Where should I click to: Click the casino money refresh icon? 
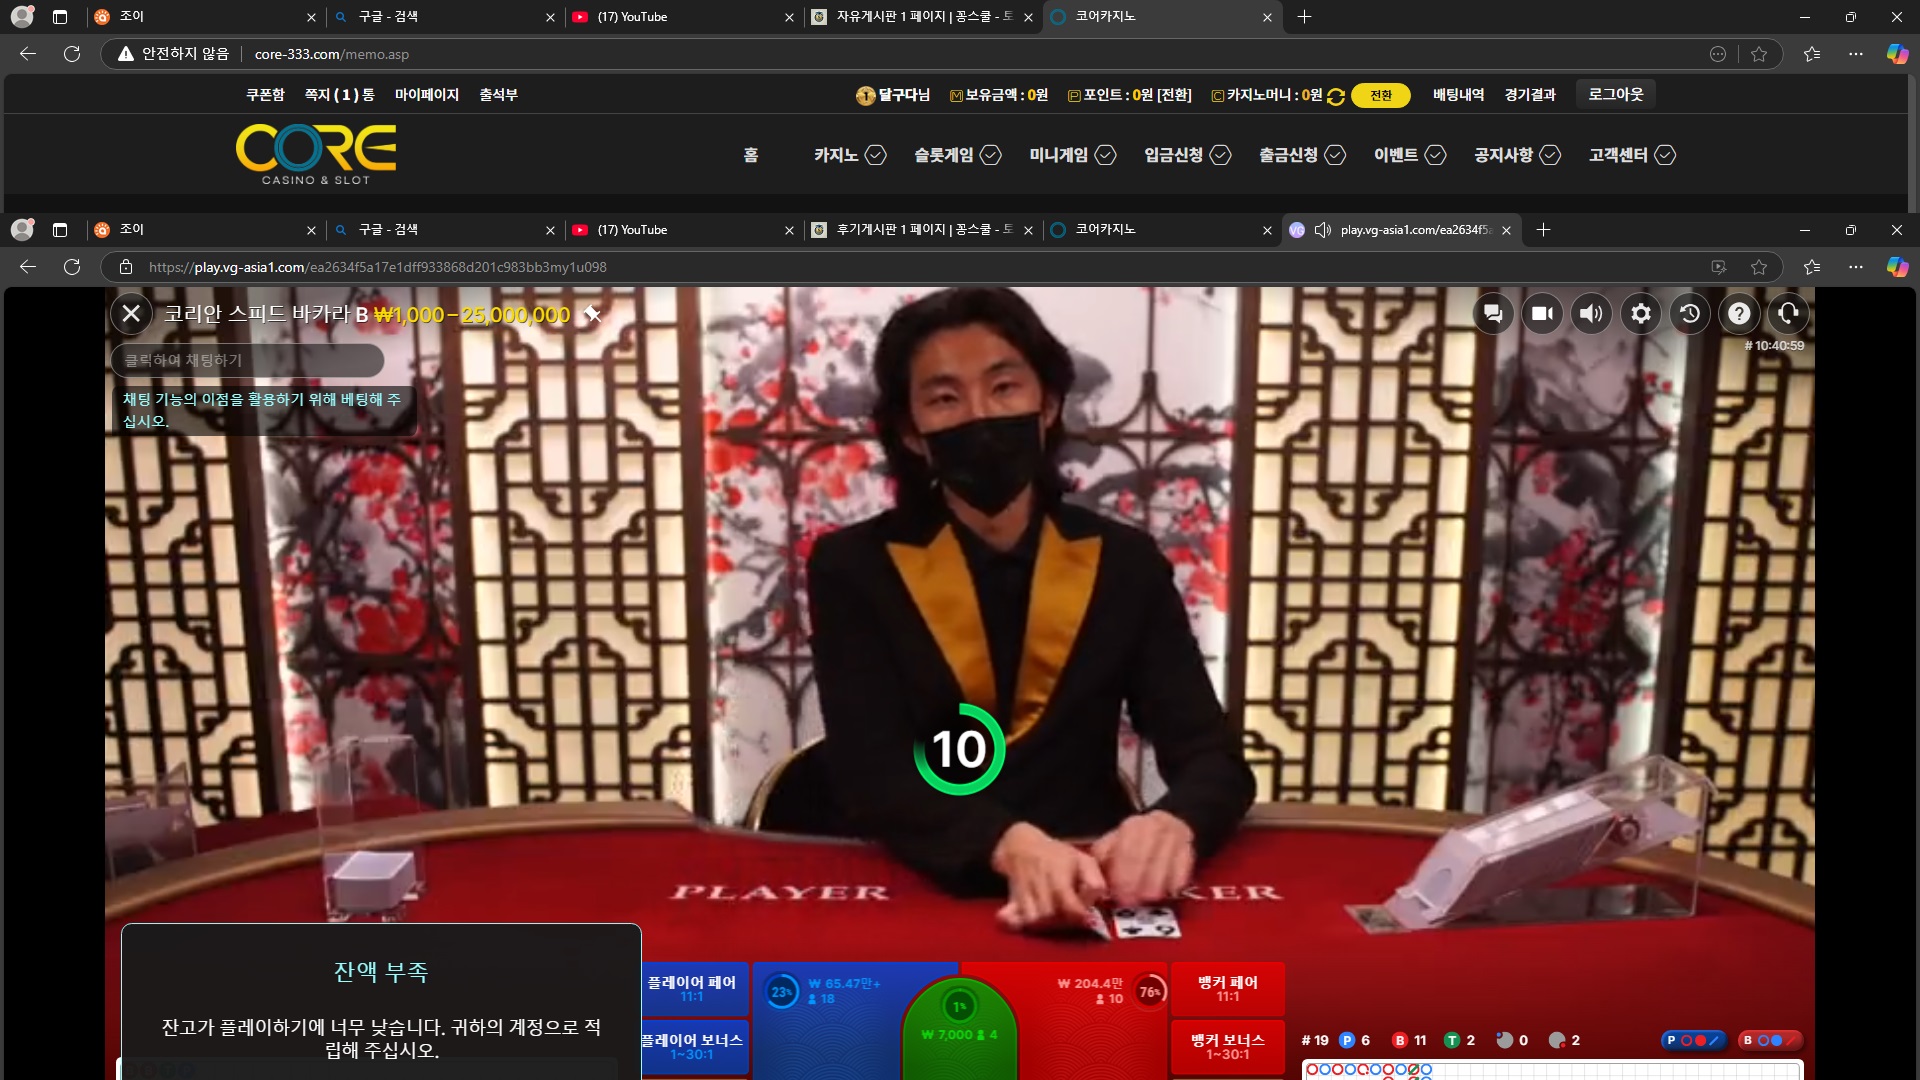click(1336, 96)
